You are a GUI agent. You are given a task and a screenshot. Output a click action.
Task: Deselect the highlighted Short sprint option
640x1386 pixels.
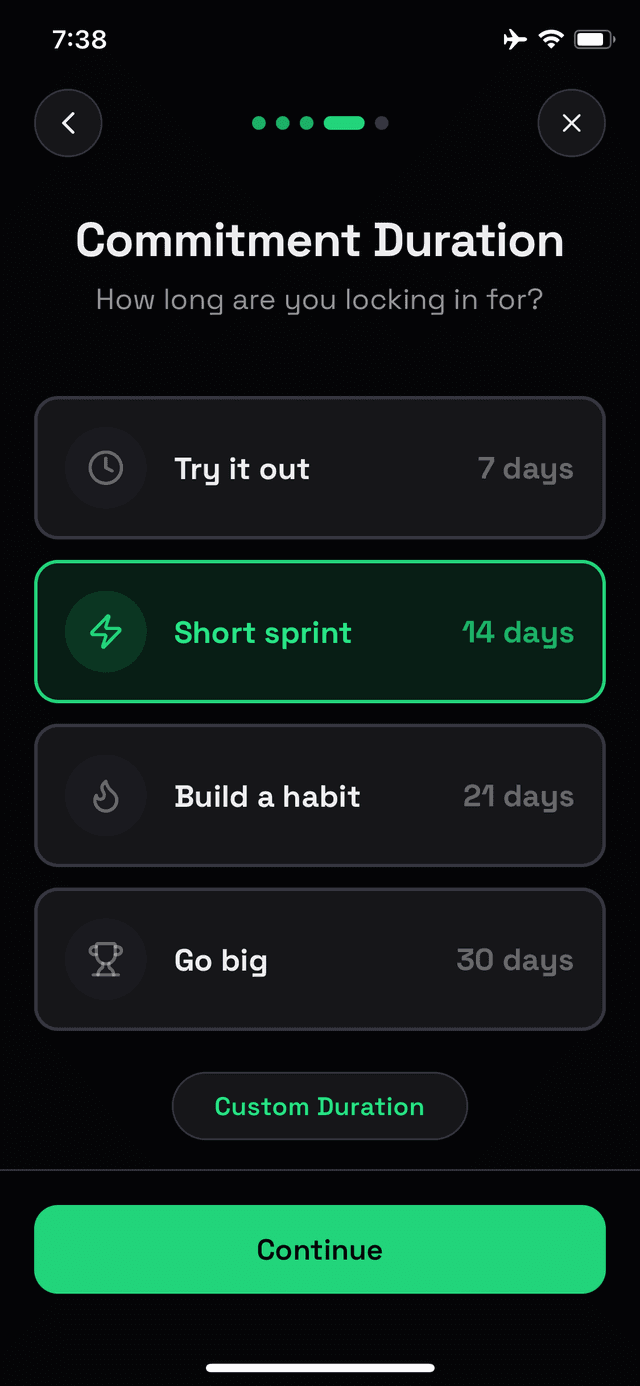click(x=320, y=632)
